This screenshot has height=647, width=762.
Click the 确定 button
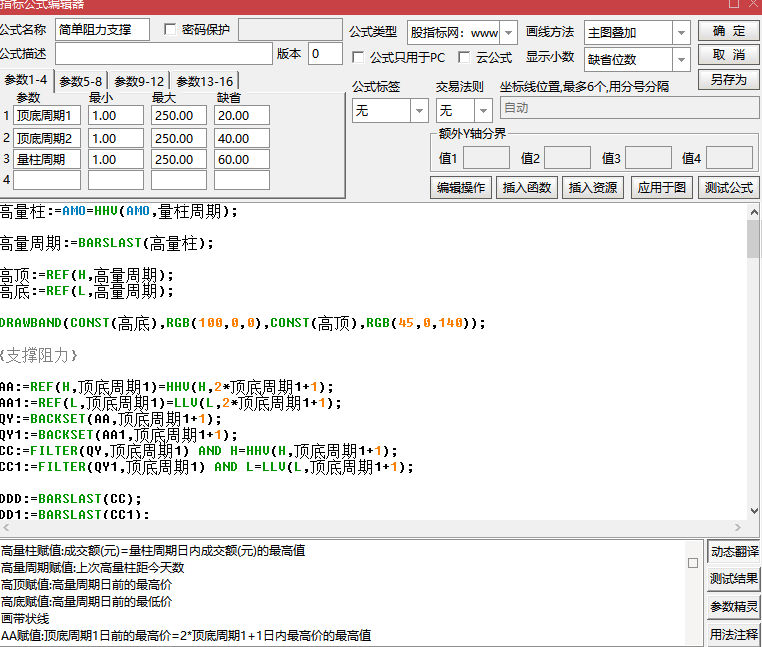click(x=728, y=31)
